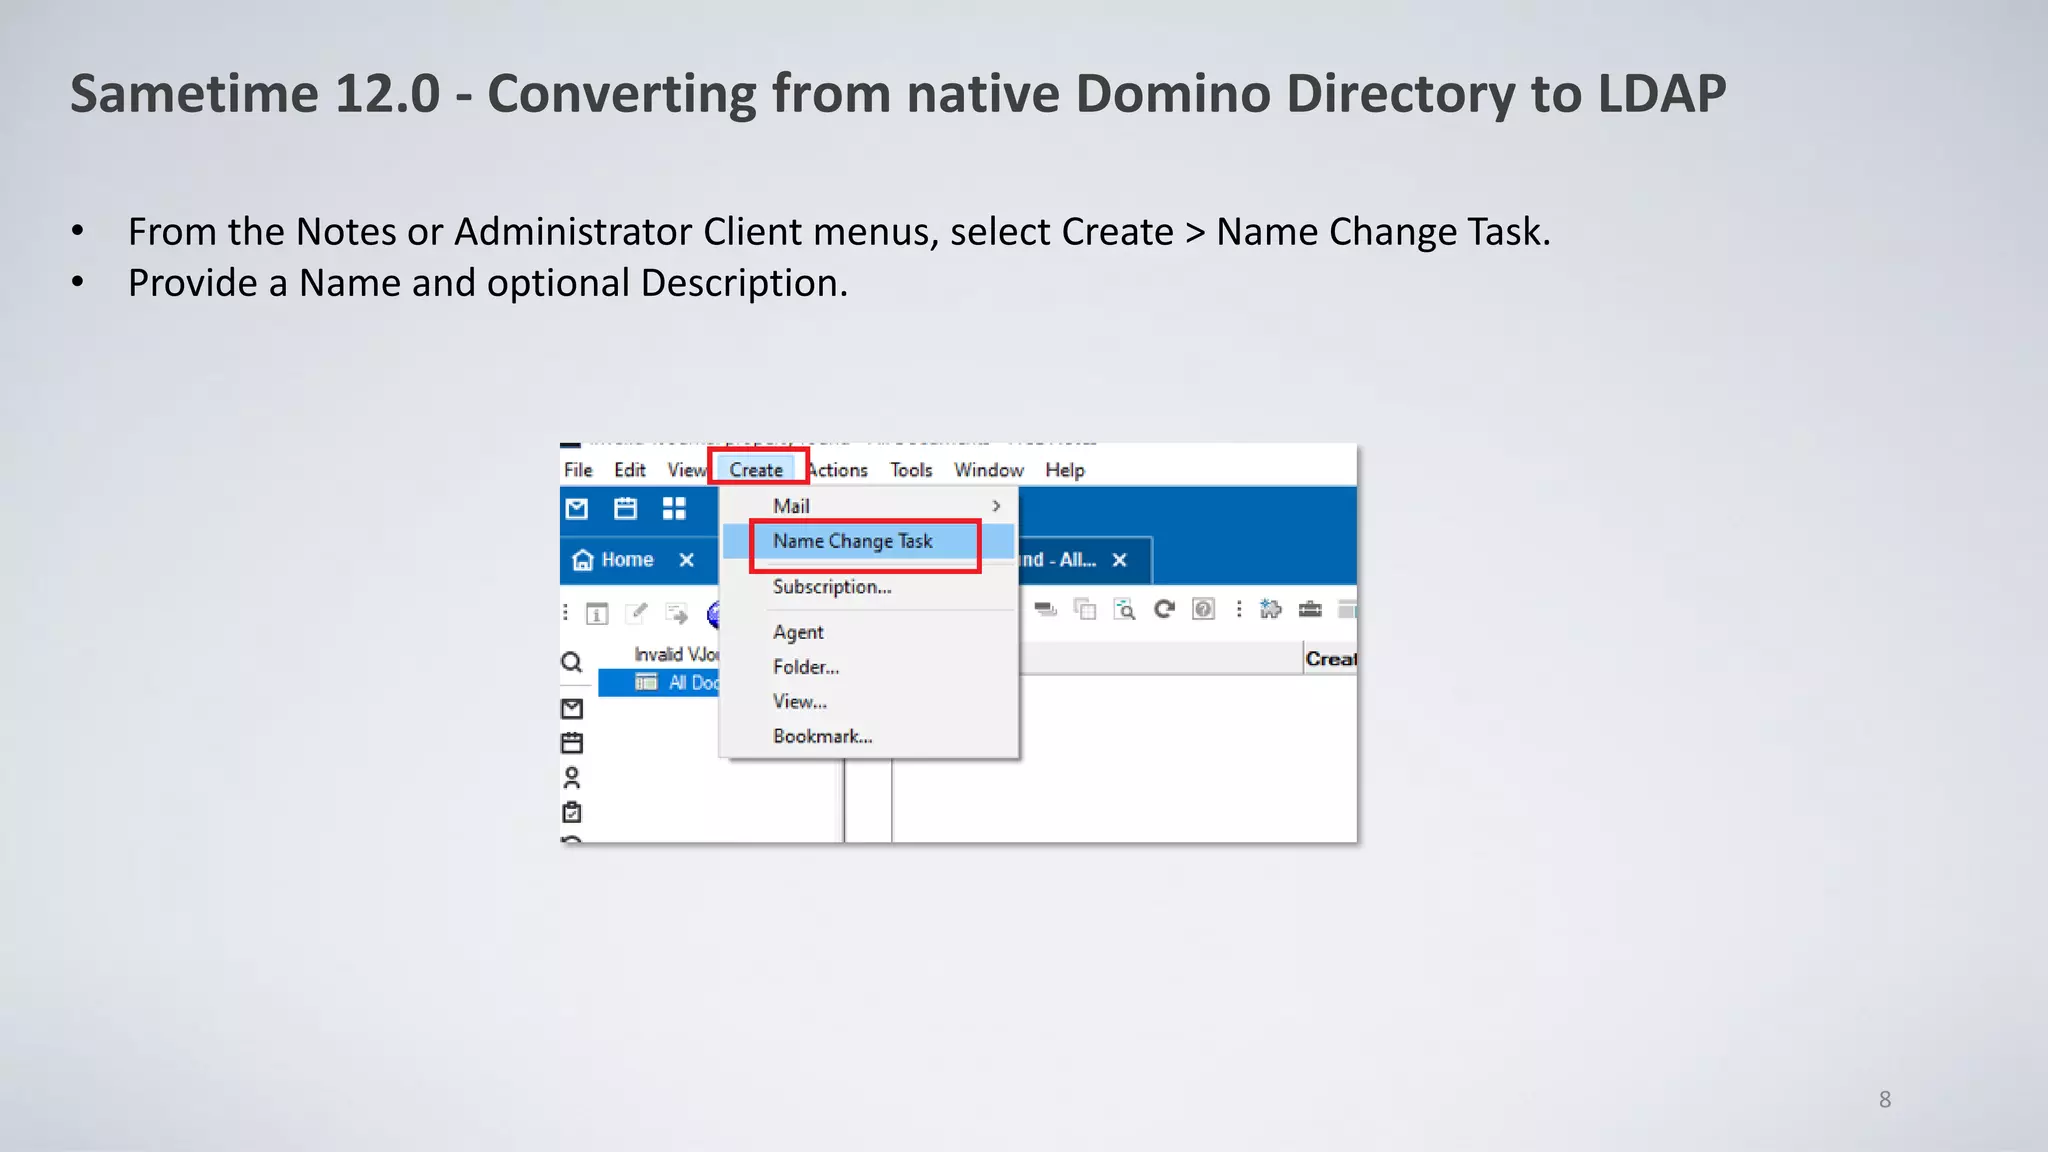Click the search magnifier in the left sidebar

(571, 662)
